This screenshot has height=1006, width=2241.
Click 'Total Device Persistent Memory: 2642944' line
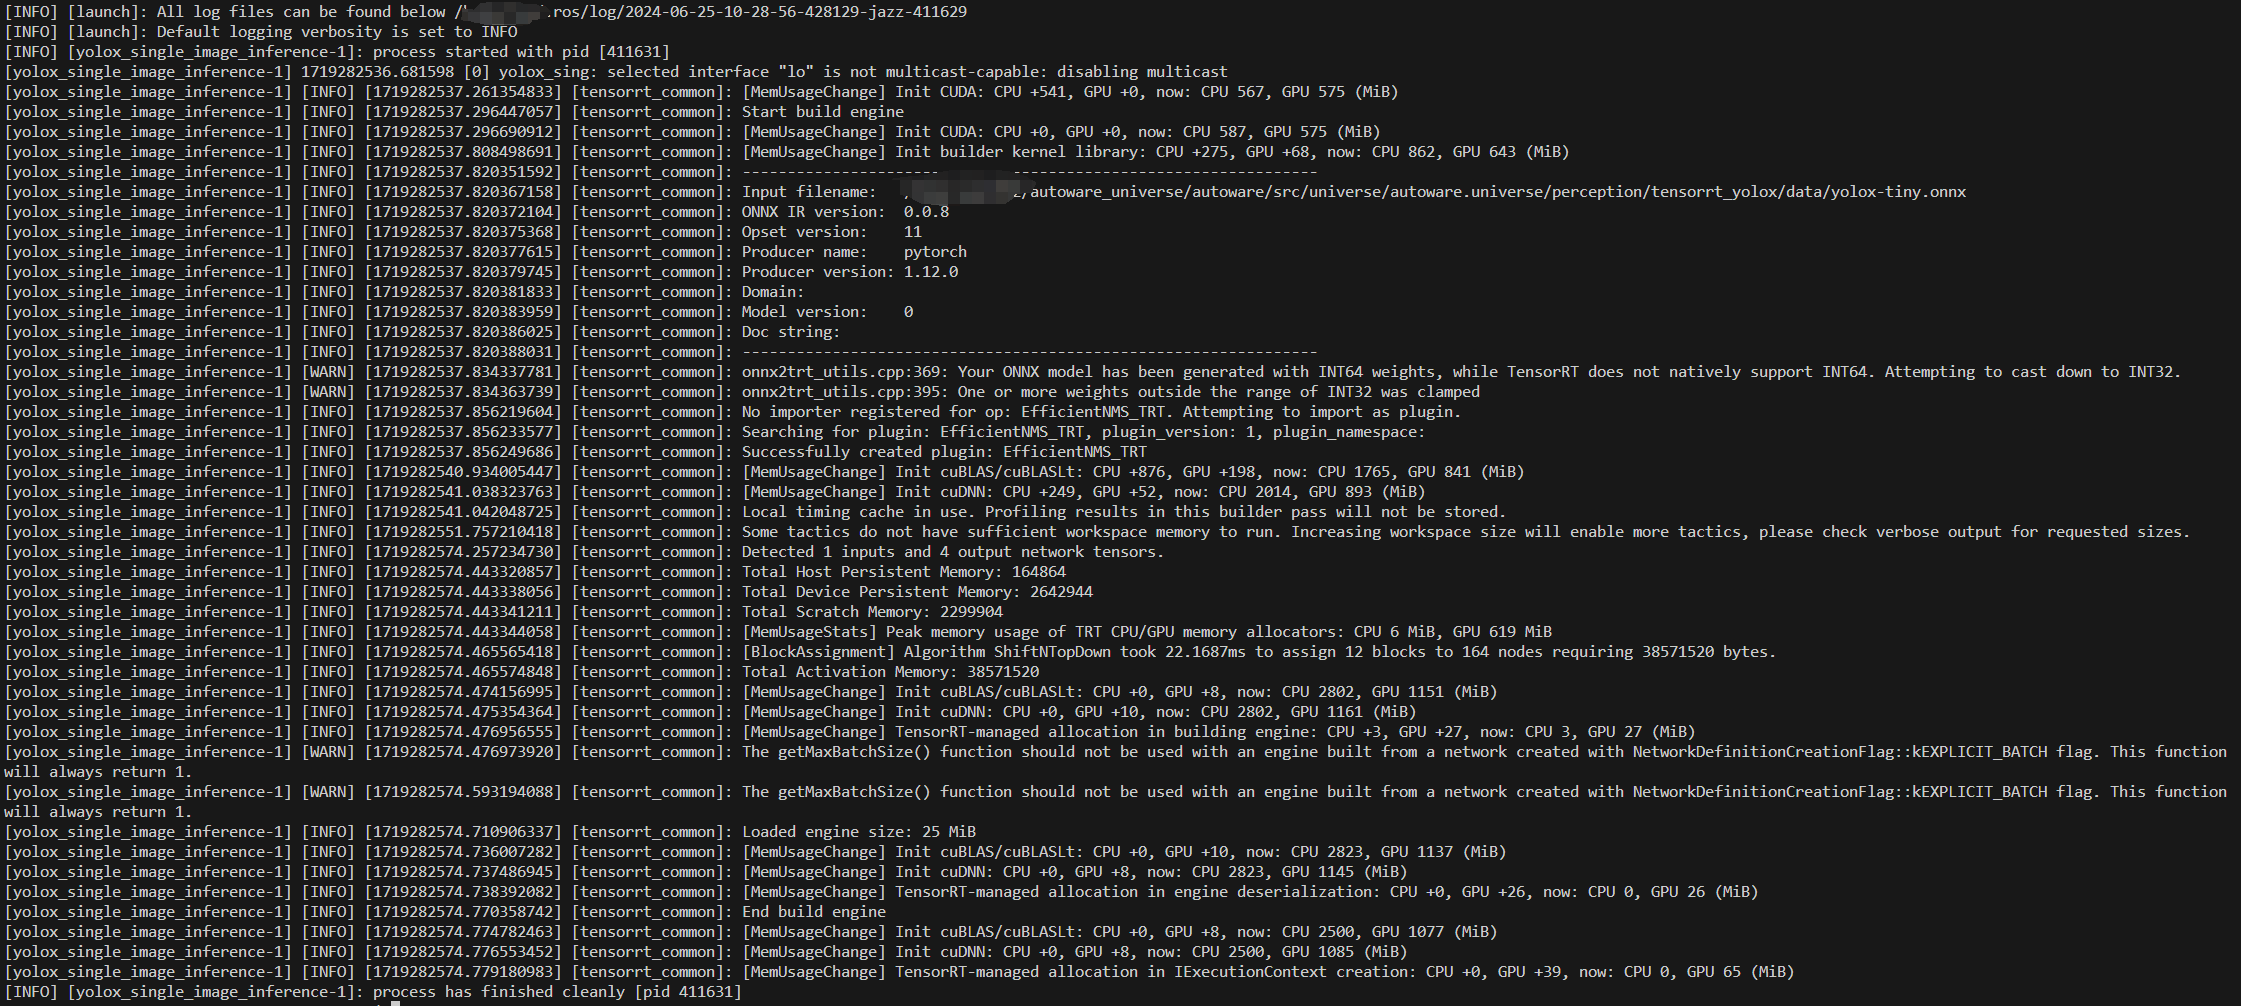click(x=549, y=592)
